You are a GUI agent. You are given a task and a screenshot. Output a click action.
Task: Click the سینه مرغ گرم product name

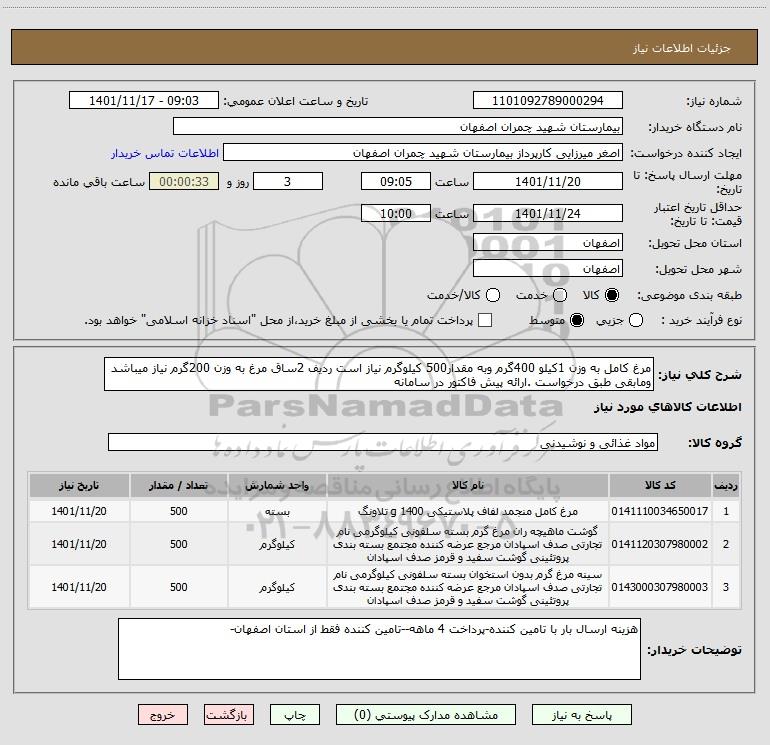coord(468,587)
